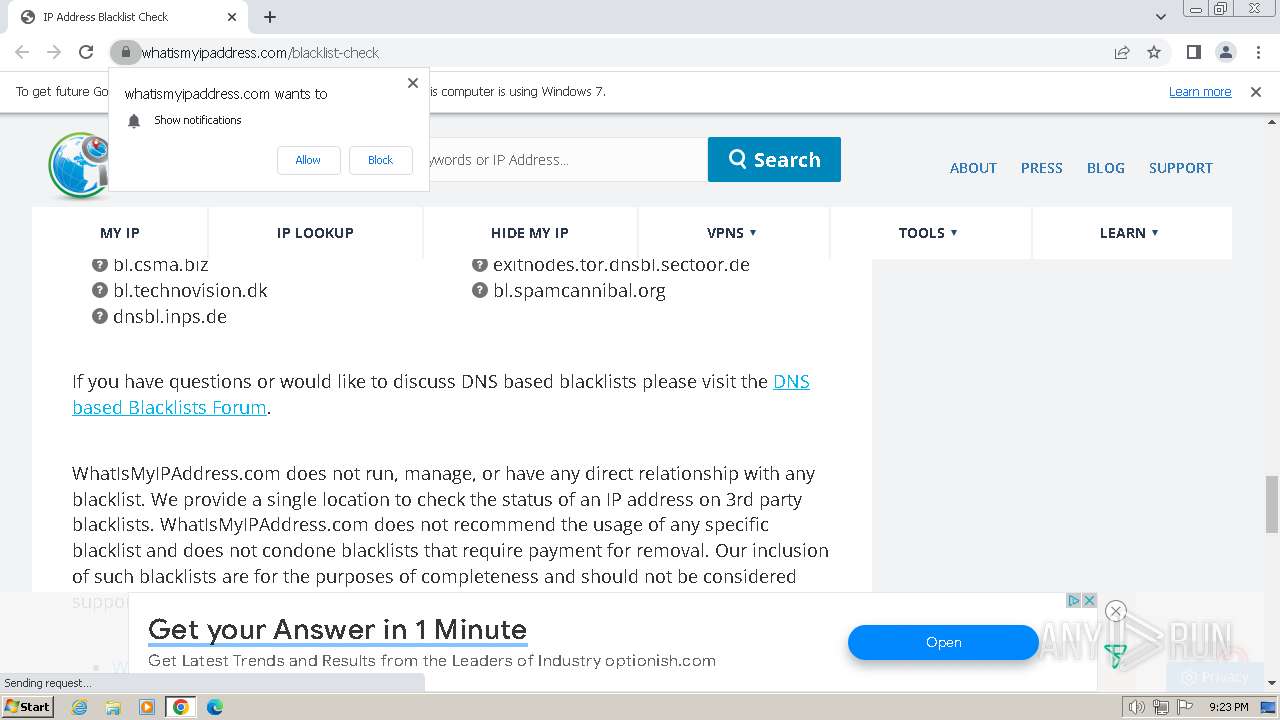Close the bottom ad with the round X
1280x720 pixels.
coord(1116,611)
